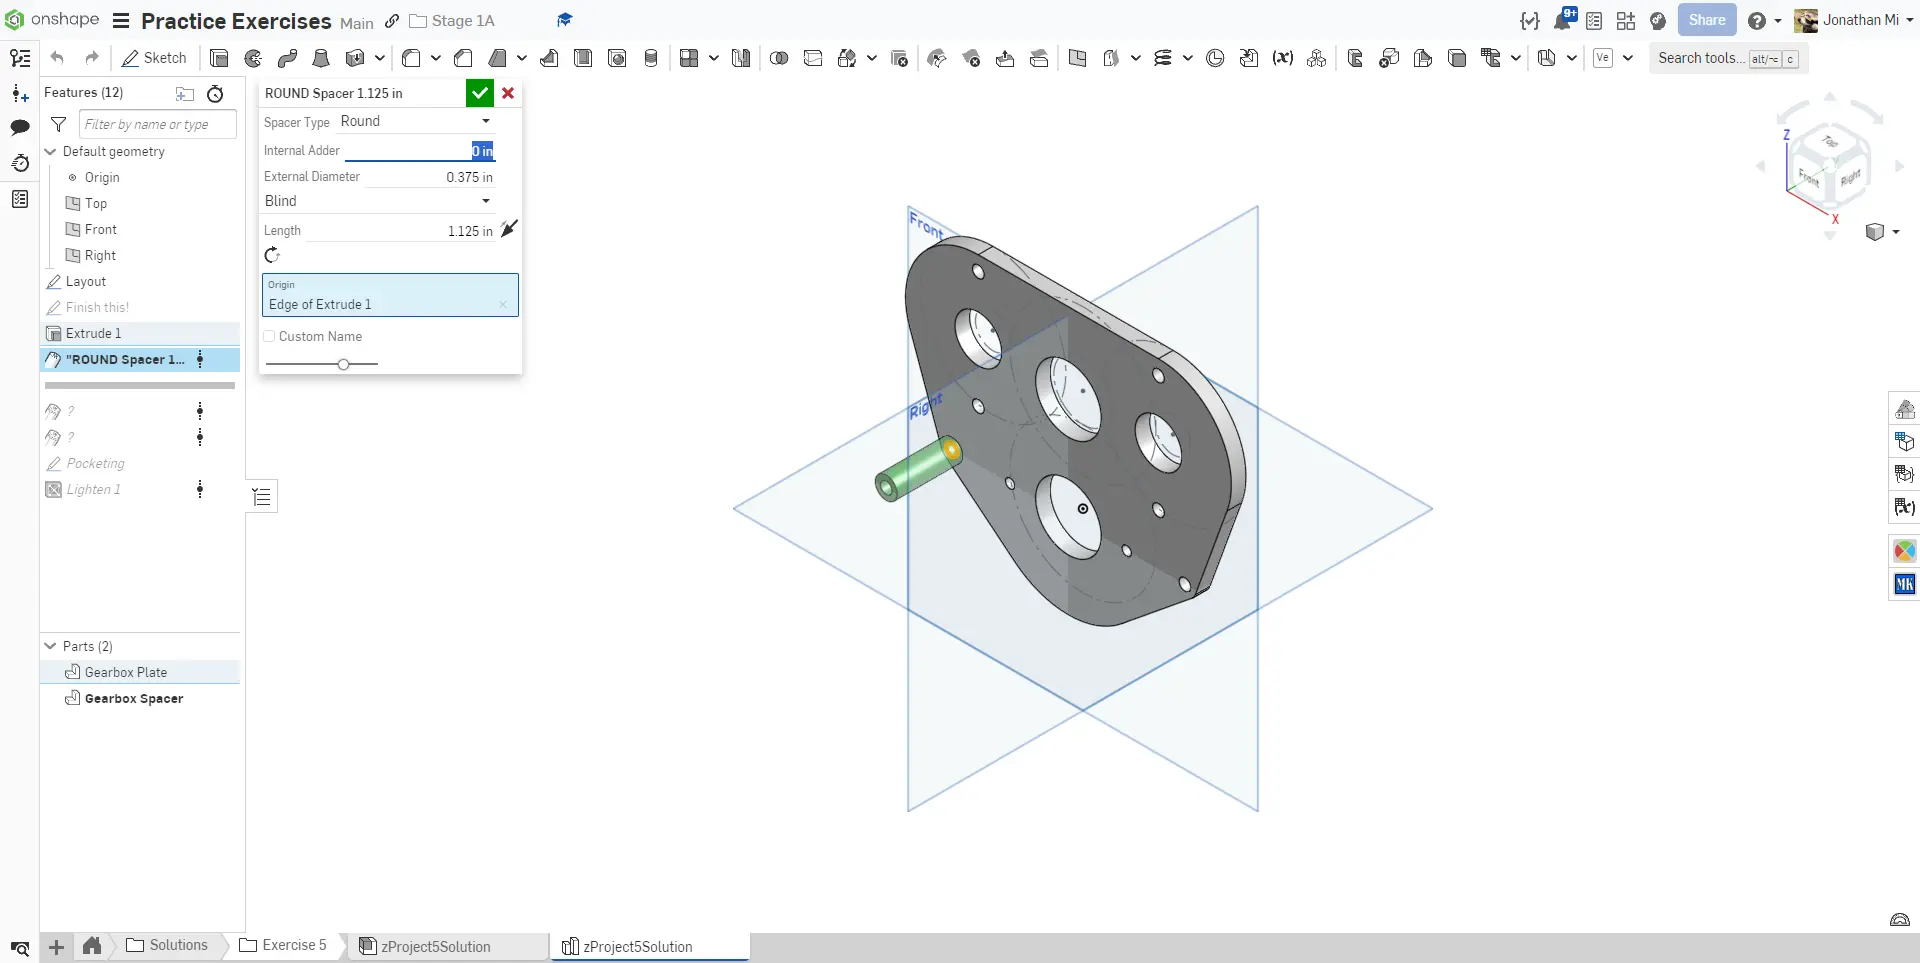
Task: Collapse the Default geometry tree group
Action: pyautogui.click(x=51, y=151)
